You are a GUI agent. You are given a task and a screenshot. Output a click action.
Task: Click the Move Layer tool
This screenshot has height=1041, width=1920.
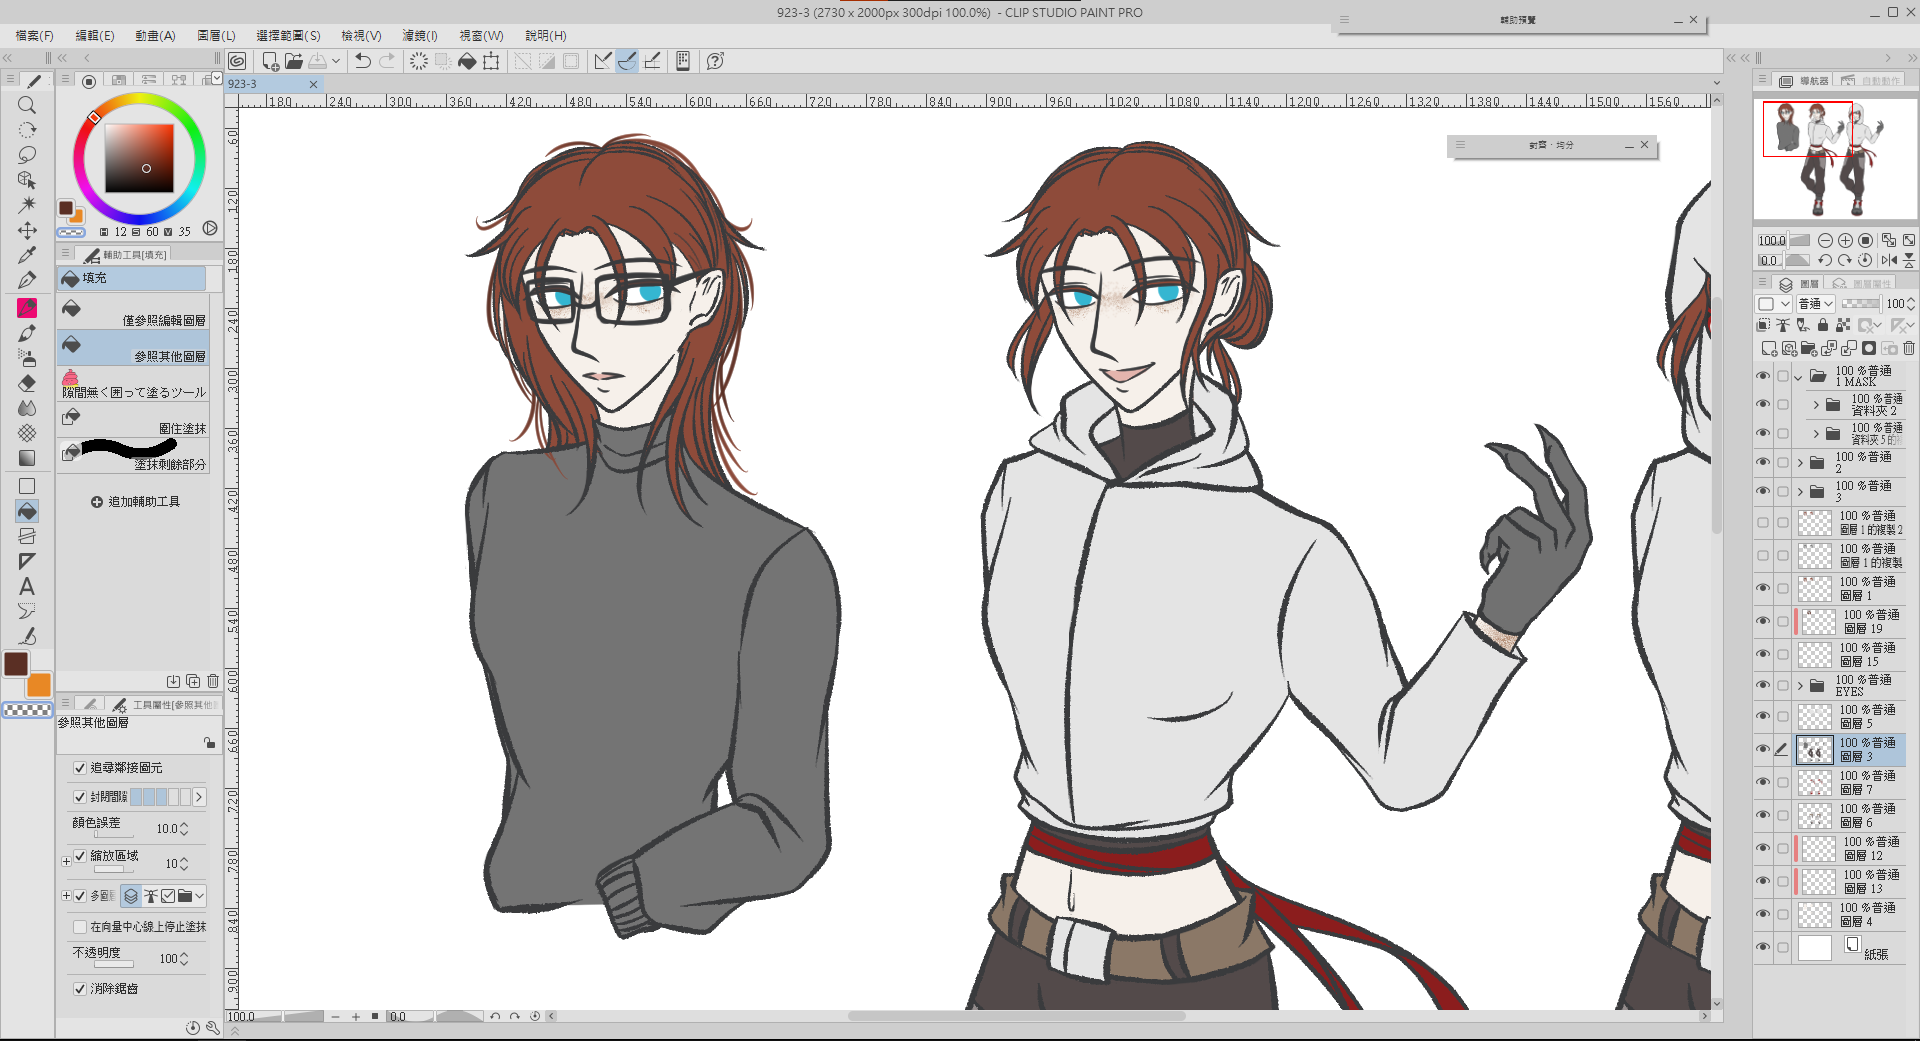27,230
